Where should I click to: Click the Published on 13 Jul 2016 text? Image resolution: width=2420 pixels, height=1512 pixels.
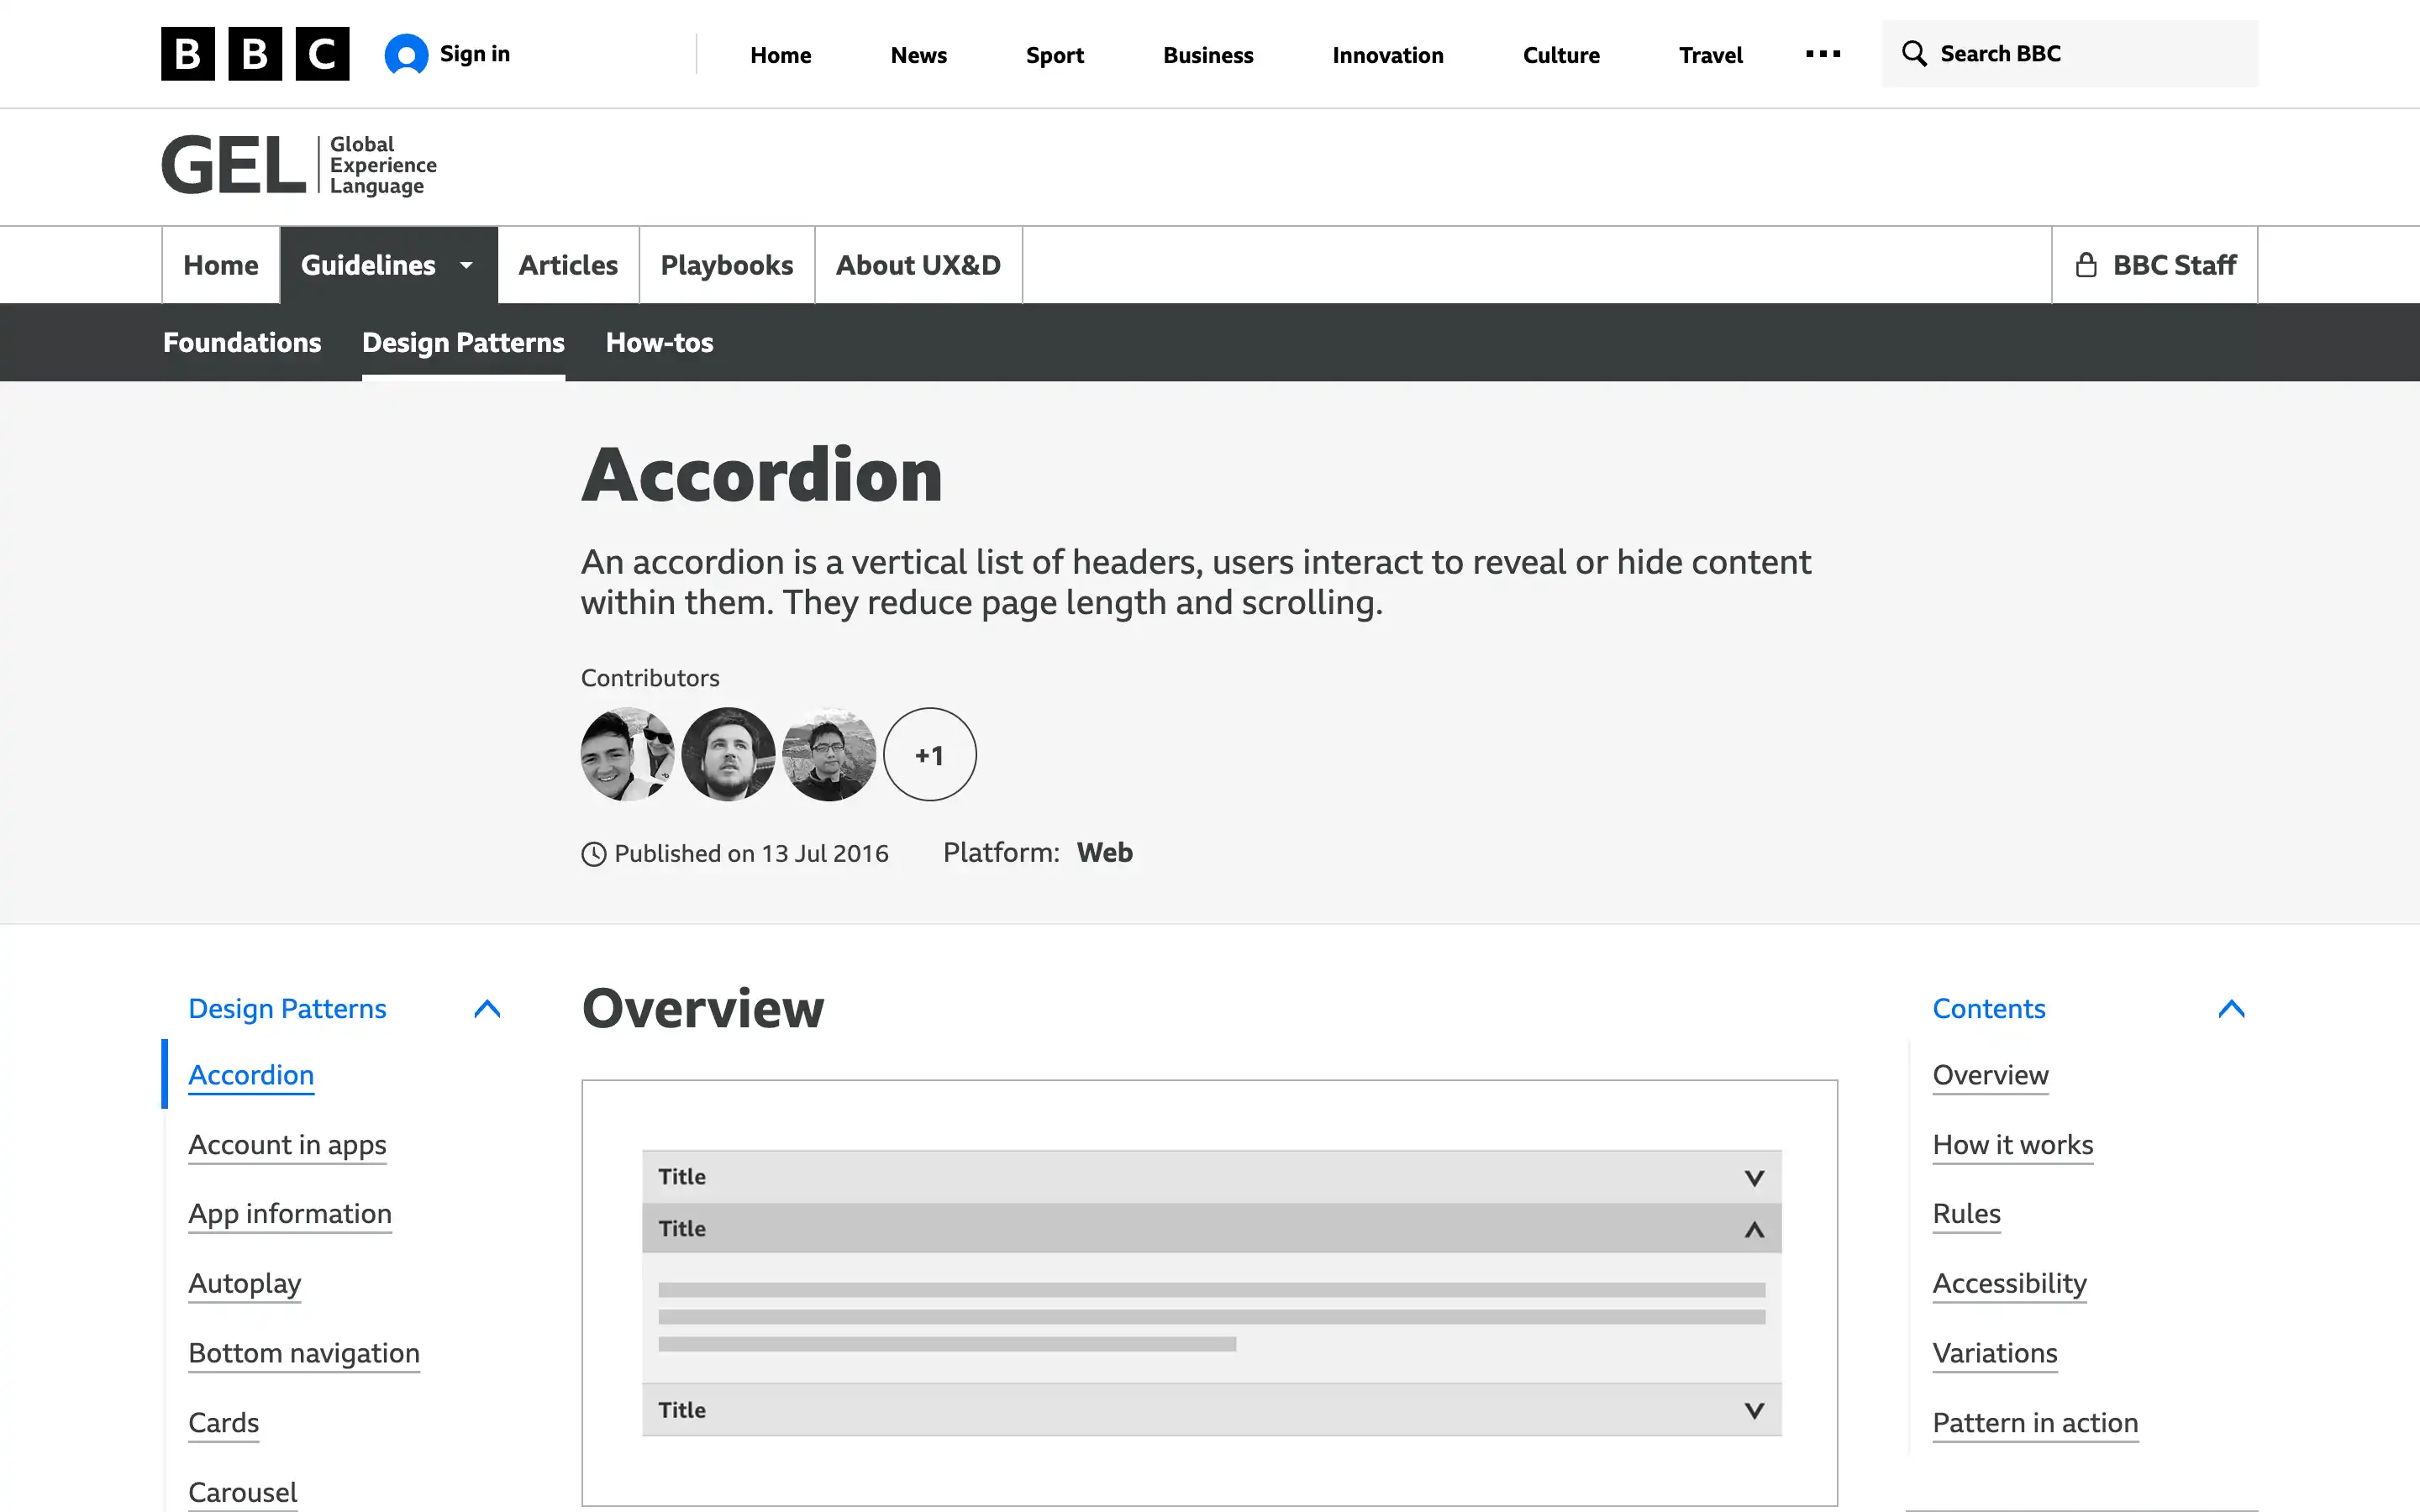click(751, 854)
